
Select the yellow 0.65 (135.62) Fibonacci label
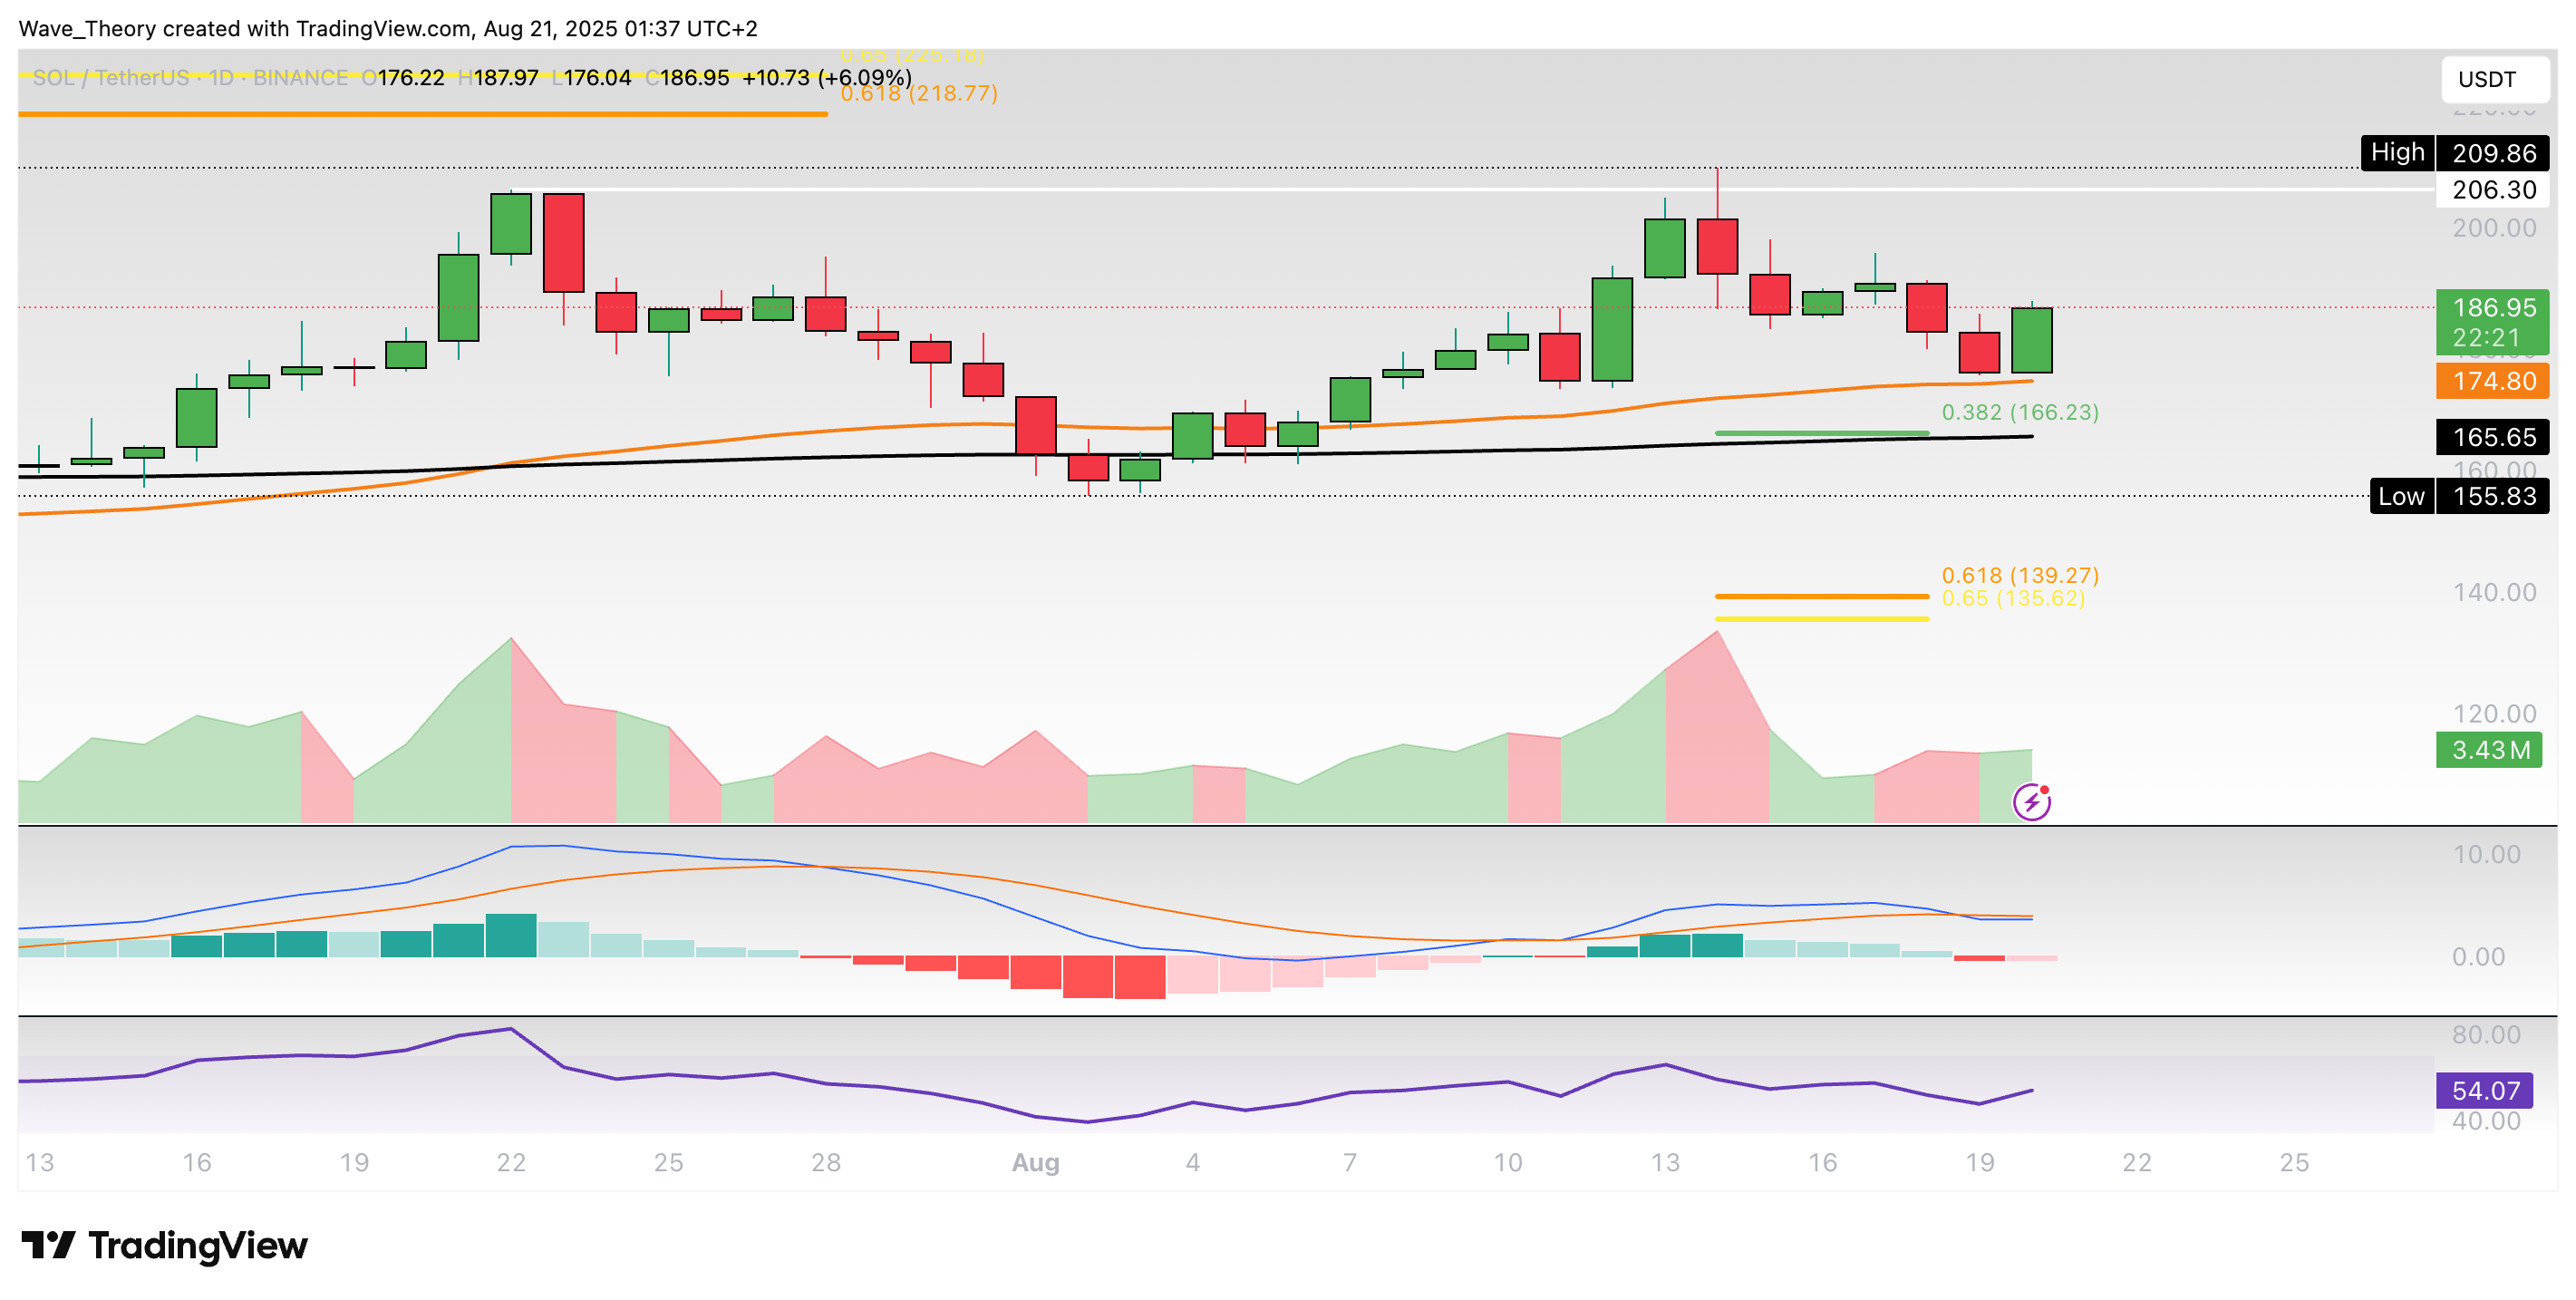coord(2012,599)
